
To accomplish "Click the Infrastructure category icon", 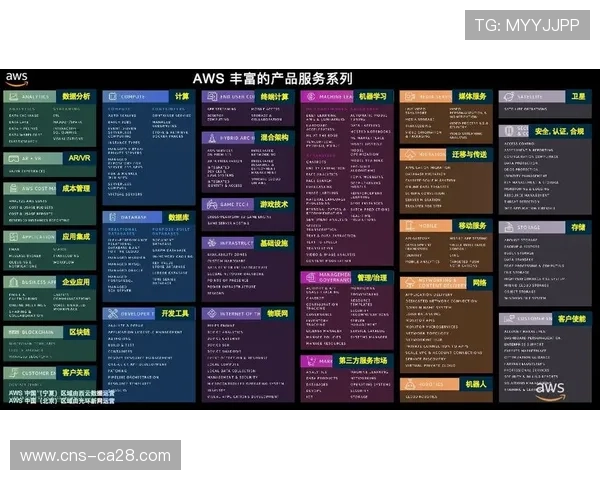I will pos(212,243).
